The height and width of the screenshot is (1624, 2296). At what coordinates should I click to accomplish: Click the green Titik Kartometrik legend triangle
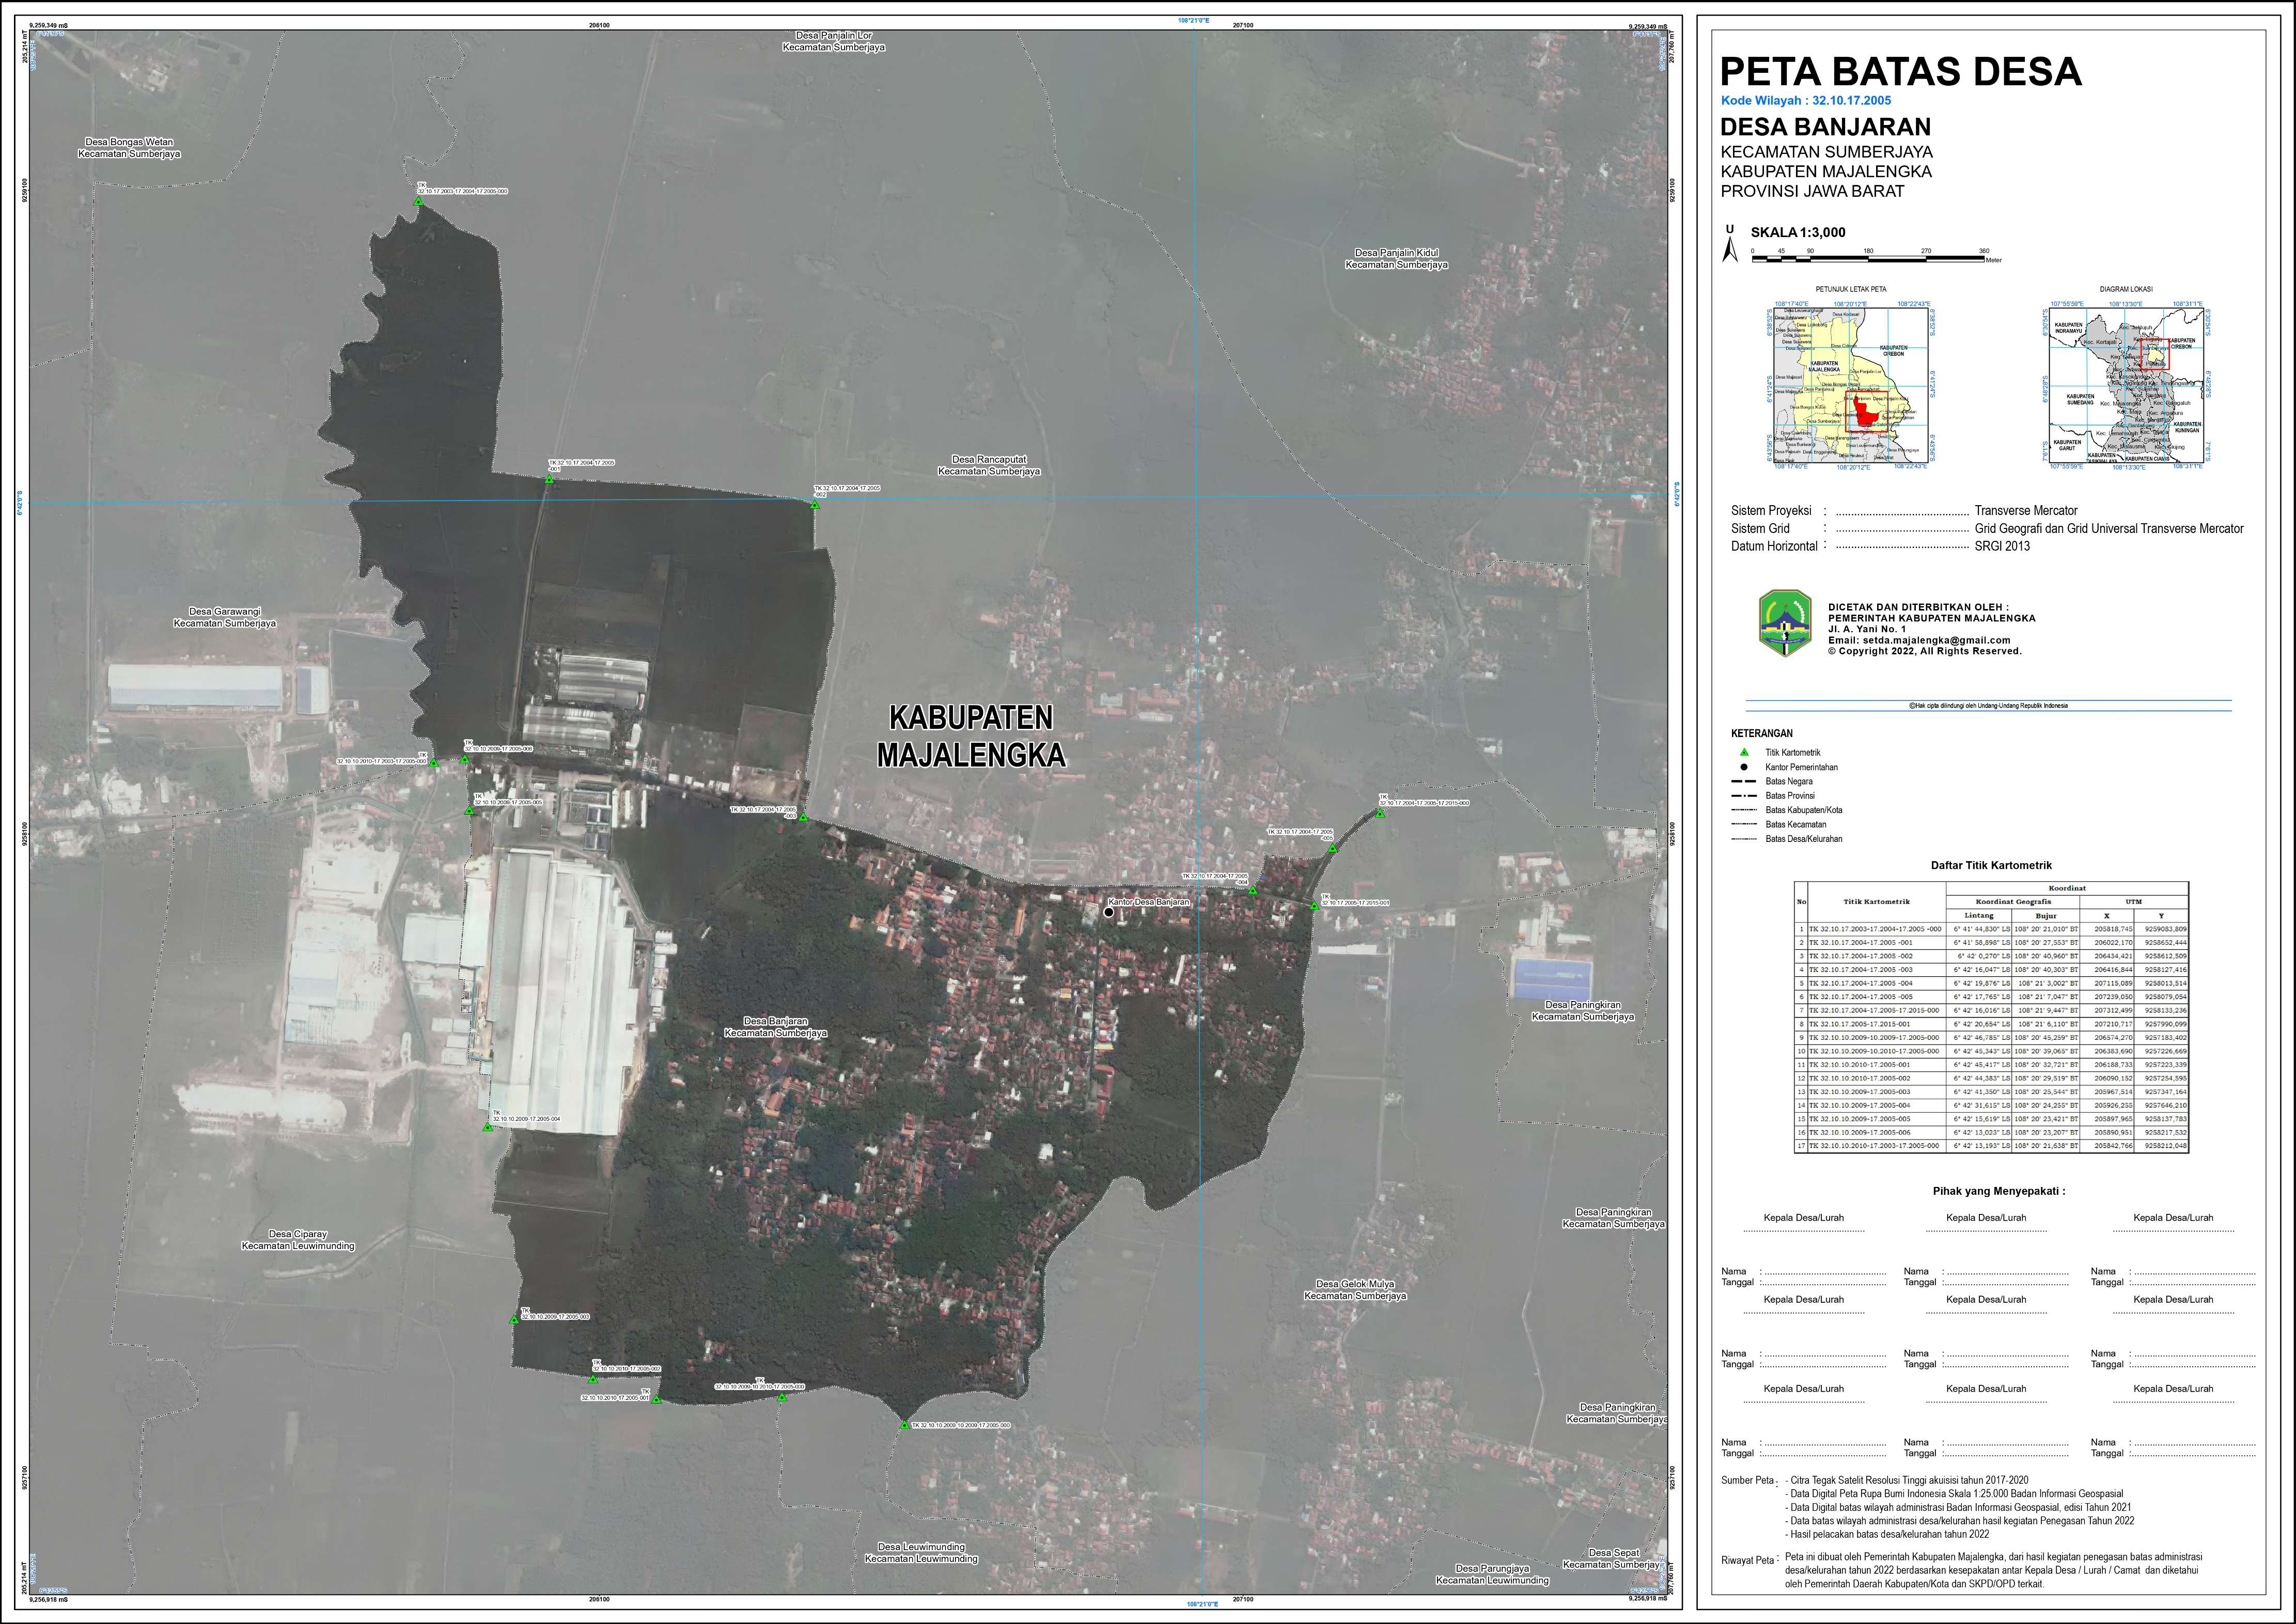coord(1744,752)
